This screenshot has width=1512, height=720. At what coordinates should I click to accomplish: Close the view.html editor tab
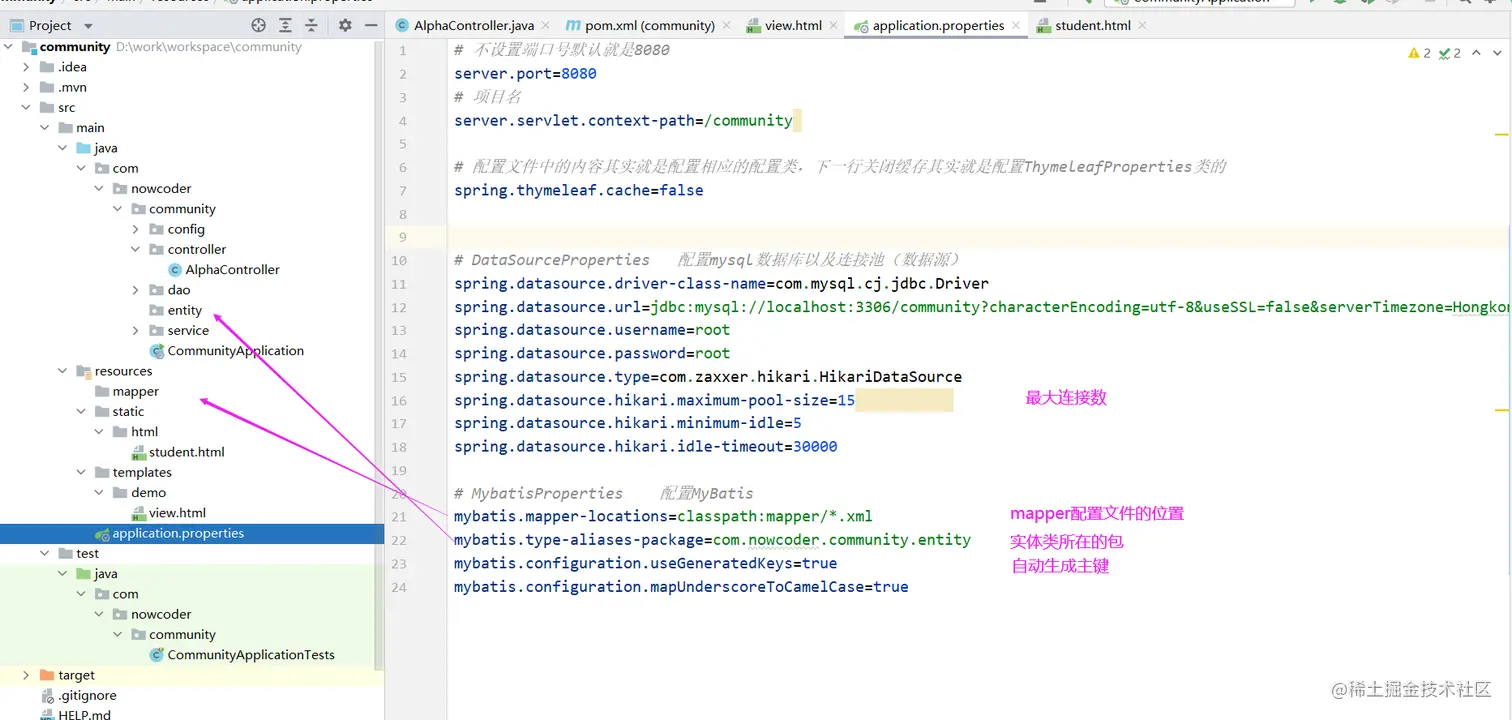pyautogui.click(x=832, y=26)
